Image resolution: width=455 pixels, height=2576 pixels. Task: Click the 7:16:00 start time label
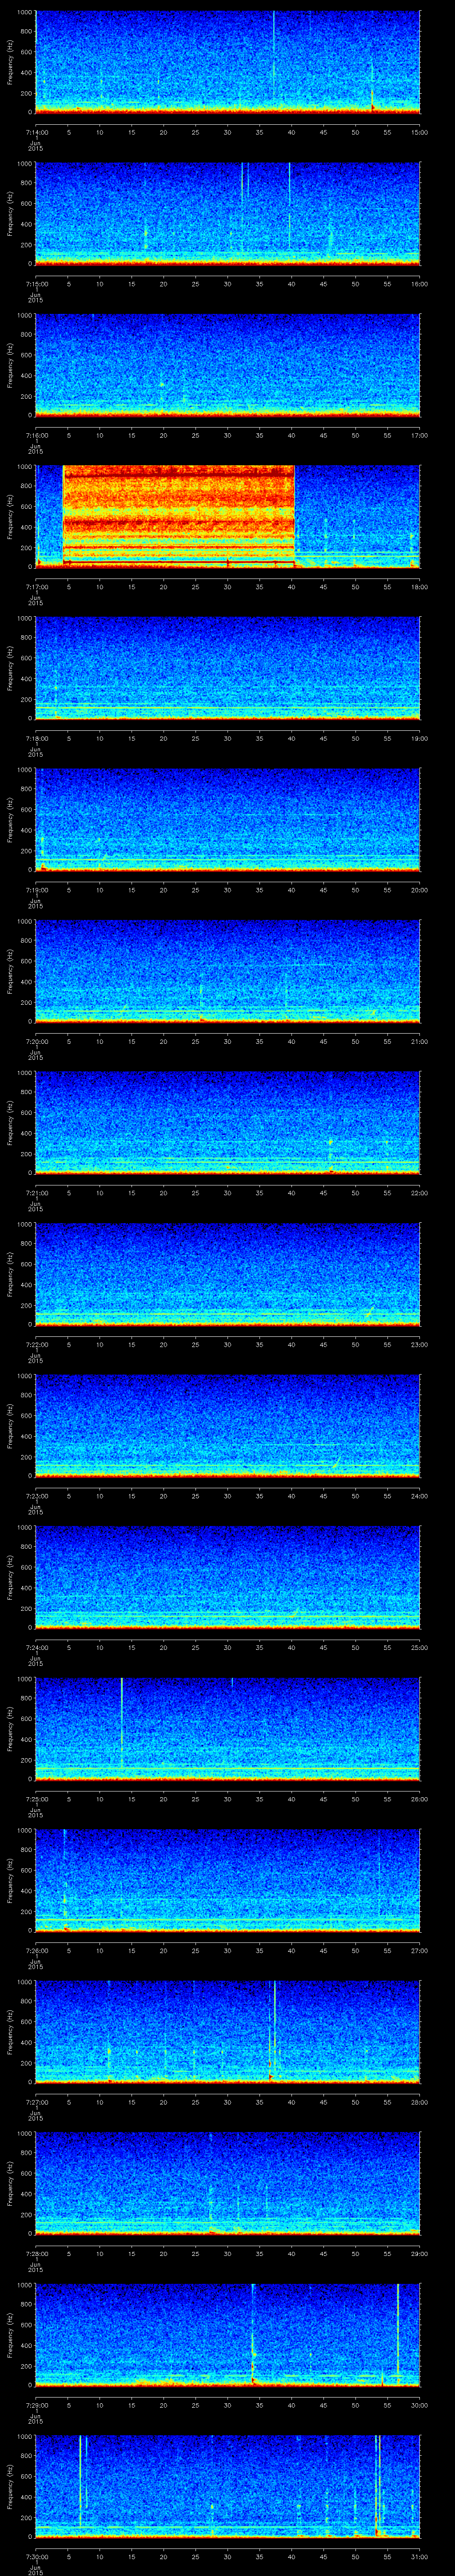[36, 436]
